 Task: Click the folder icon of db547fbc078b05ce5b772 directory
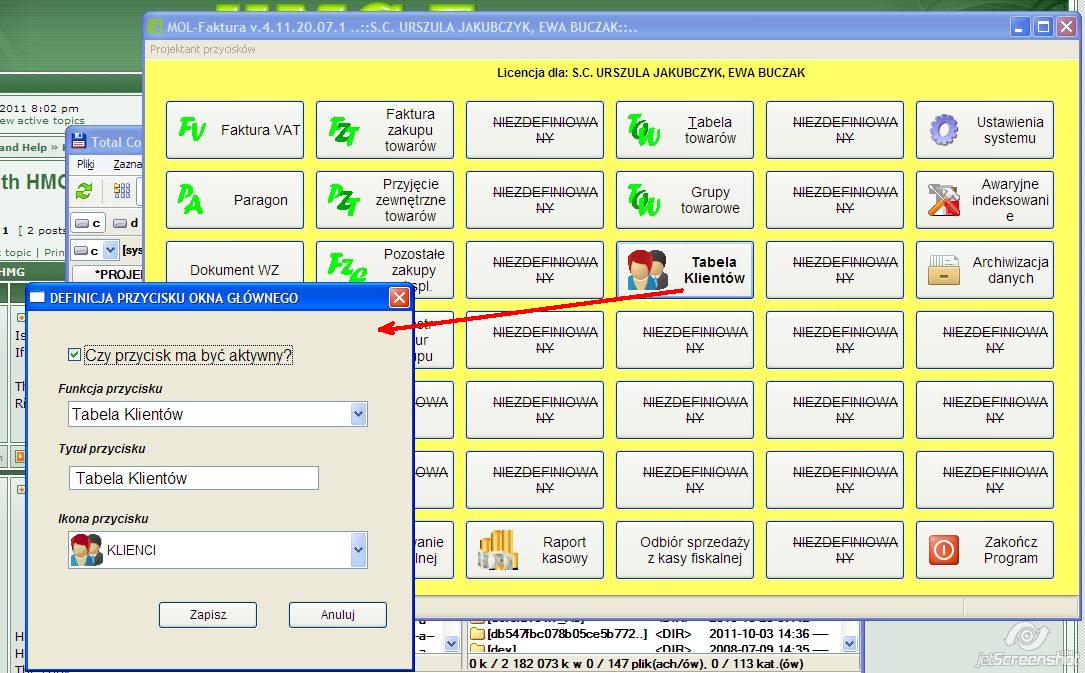pos(477,634)
